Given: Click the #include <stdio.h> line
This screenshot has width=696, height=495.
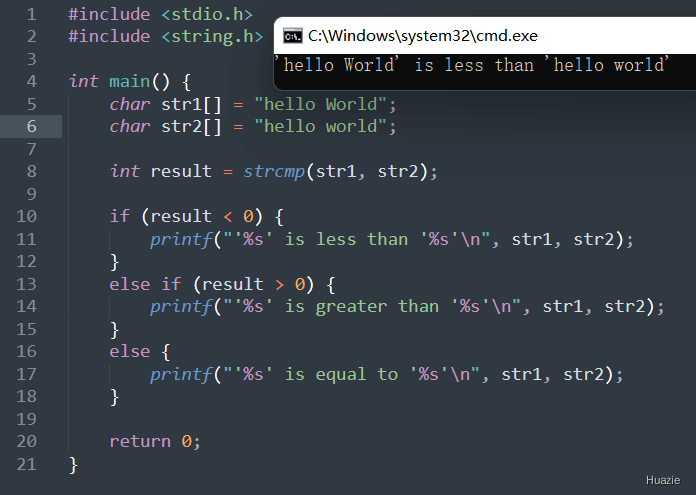Looking at the screenshot, I should click(161, 15).
